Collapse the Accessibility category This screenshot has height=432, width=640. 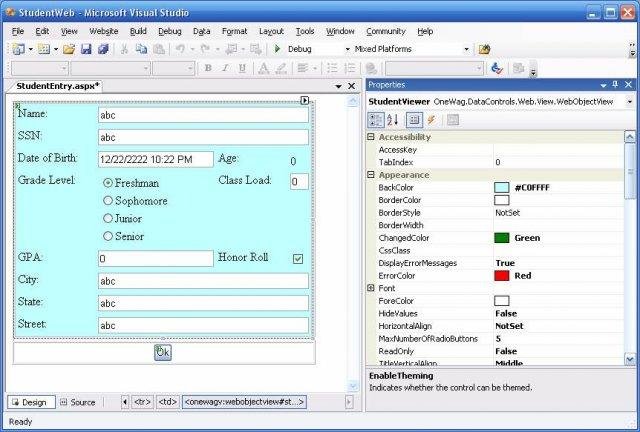pos(371,137)
